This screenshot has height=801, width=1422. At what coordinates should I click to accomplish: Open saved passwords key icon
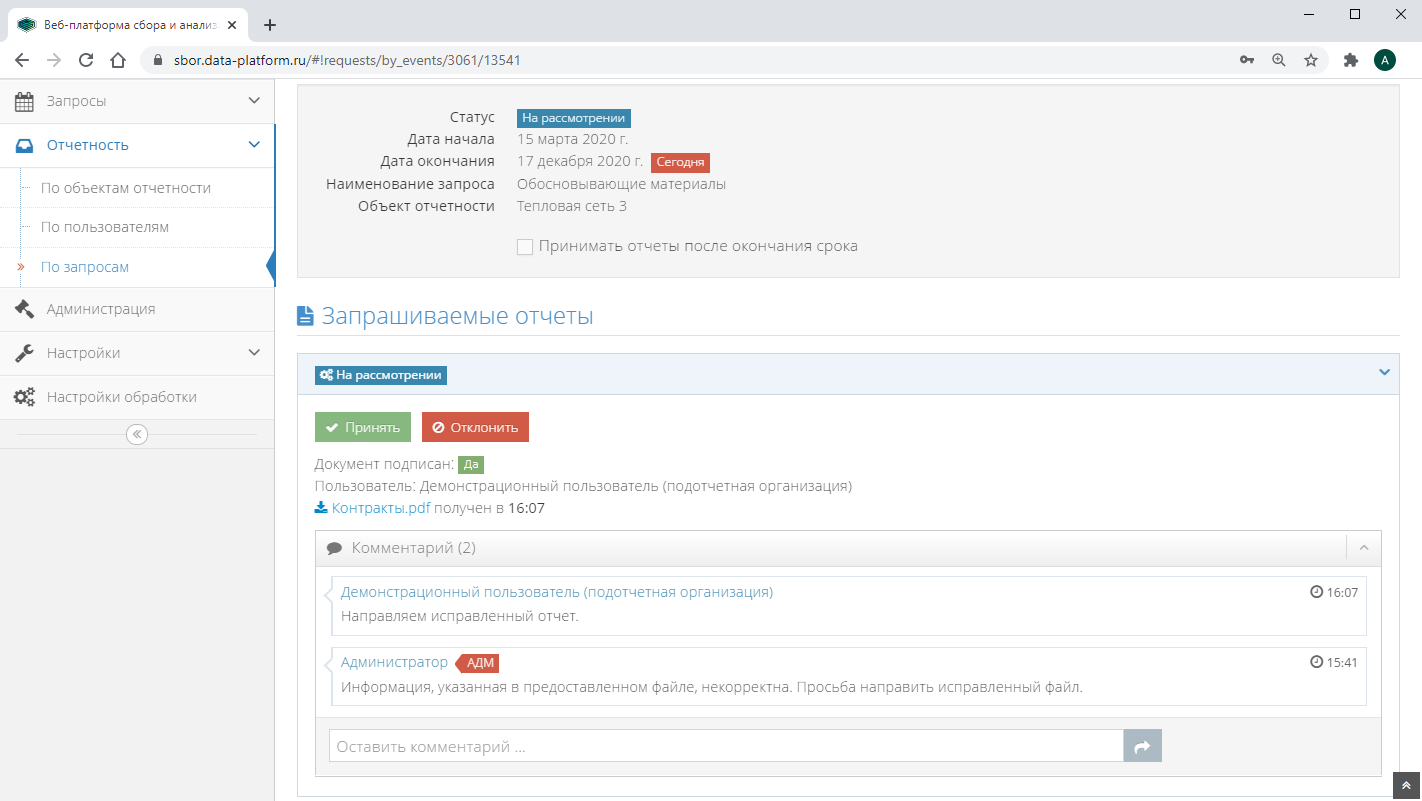[x=1247, y=60]
